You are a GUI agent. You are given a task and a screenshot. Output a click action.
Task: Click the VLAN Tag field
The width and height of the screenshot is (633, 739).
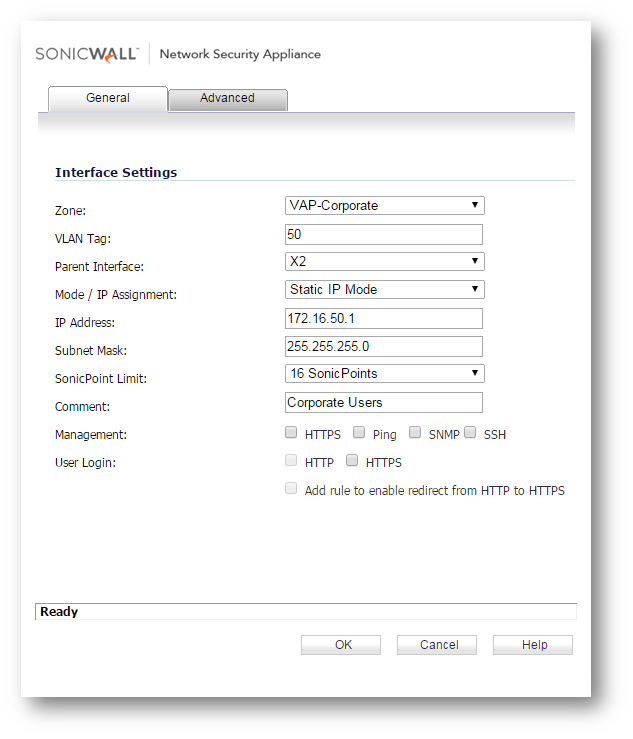click(x=384, y=234)
